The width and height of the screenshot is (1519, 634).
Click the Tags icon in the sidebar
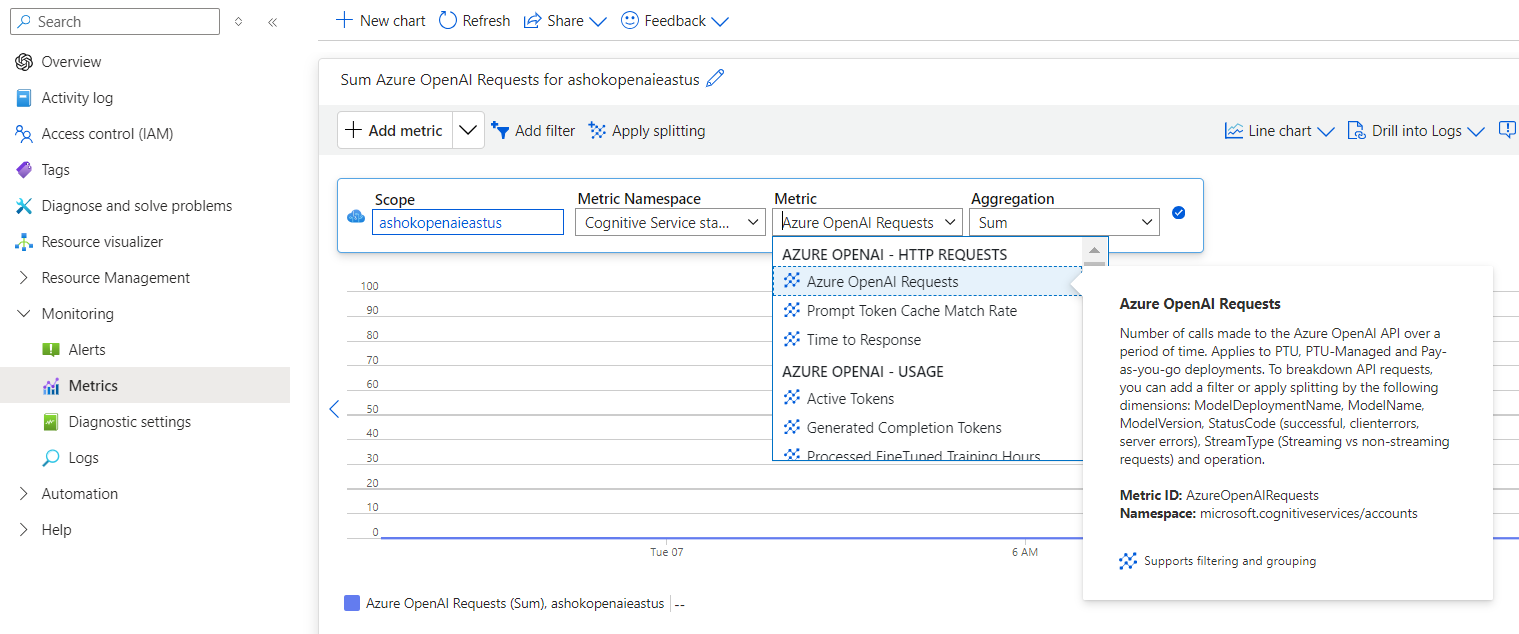click(x=24, y=170)
